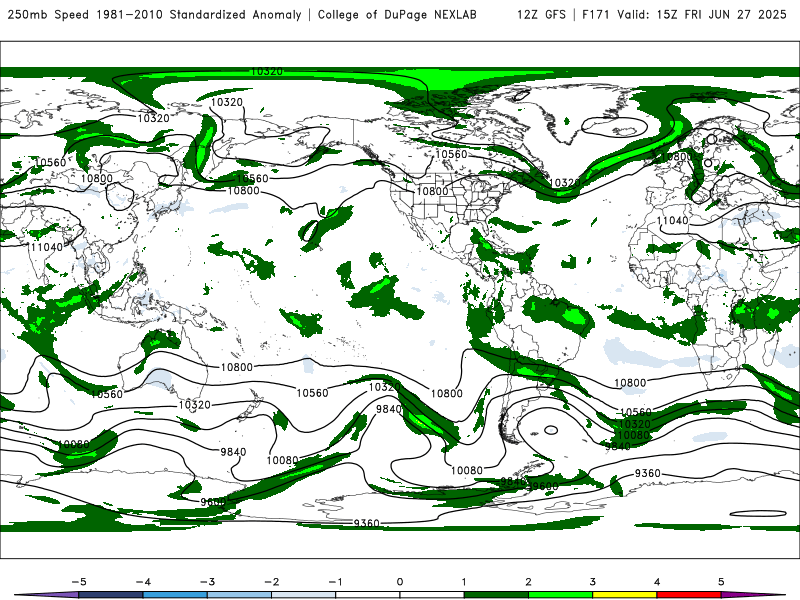Click the '2' colorbar label
The image size is (800, 600).
[529, 582]
